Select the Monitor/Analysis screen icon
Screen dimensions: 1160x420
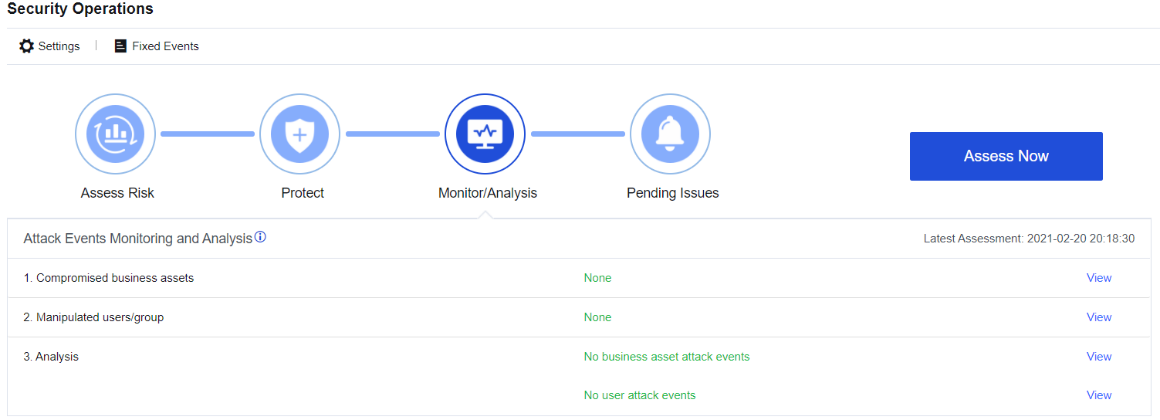pos(485,134)
